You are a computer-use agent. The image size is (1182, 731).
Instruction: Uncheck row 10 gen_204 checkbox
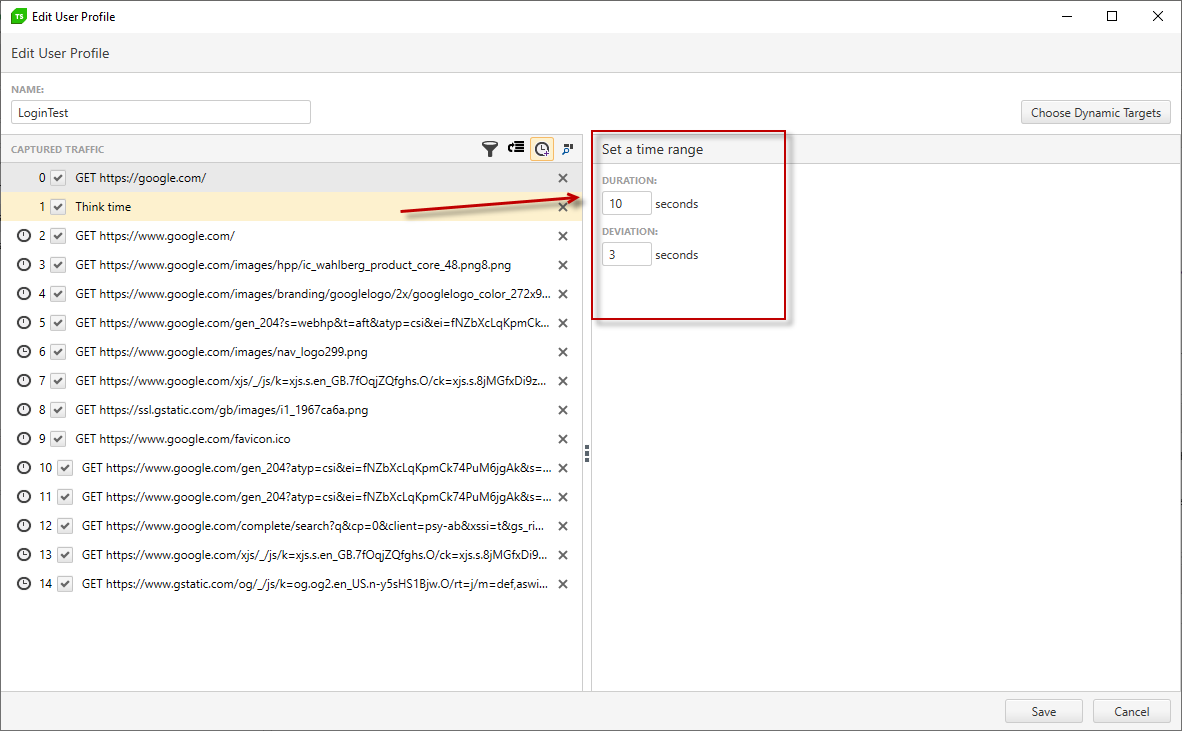65,468
